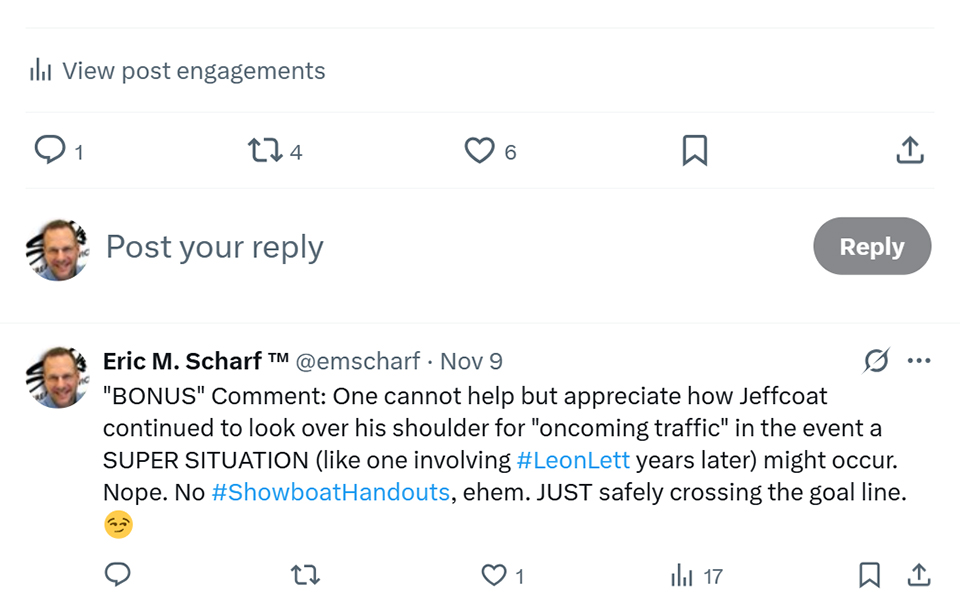The image size is (960, 614).
Task: Like the BONUS Comment reply with 1 like
Action: pyautogui.click(x=495, y=575)
